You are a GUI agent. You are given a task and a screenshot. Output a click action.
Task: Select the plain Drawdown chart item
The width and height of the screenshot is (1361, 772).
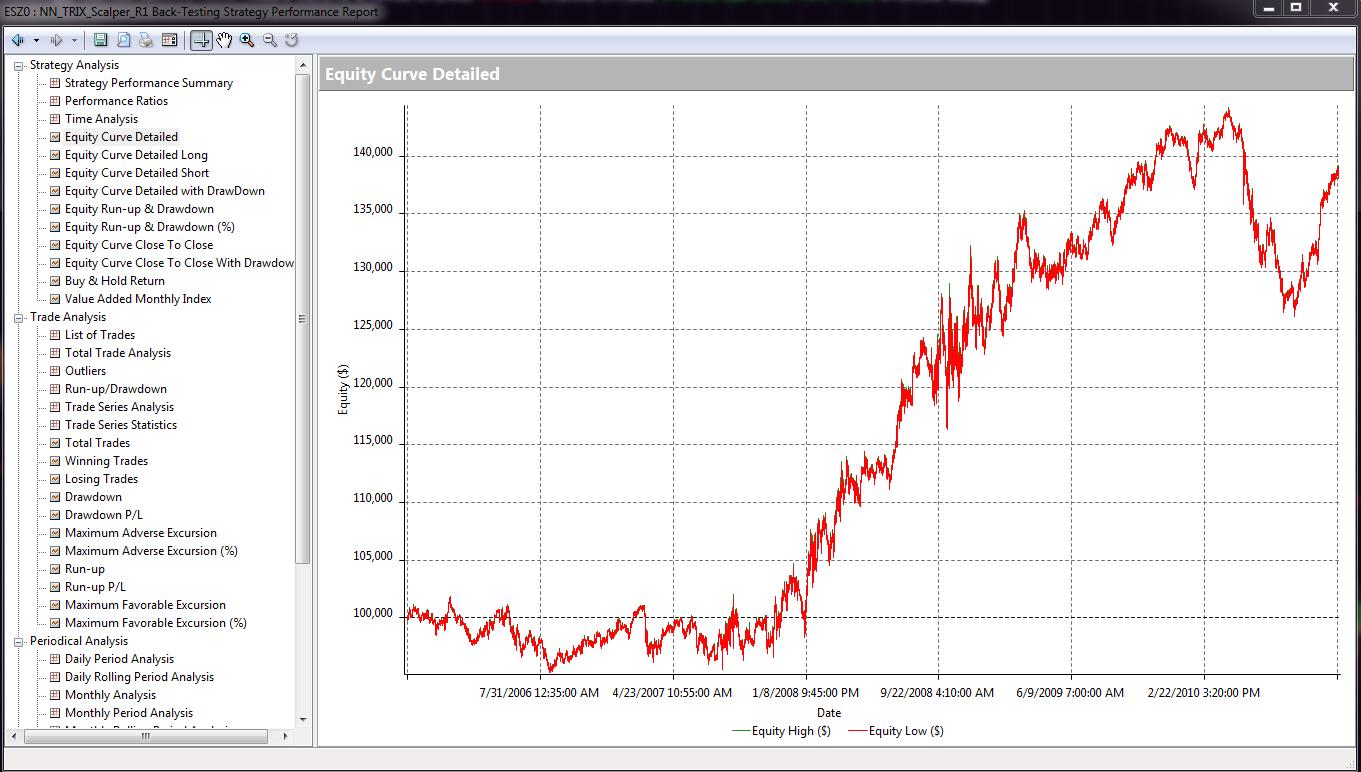point(93,497)
